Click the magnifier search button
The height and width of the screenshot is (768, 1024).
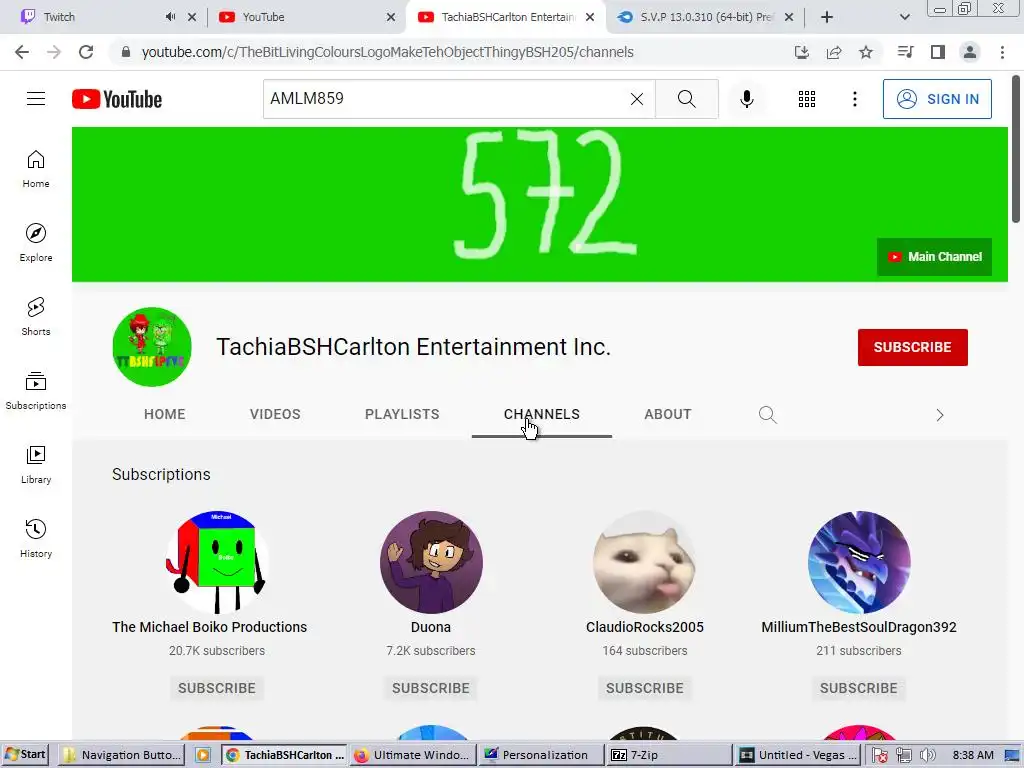(686, 99)
